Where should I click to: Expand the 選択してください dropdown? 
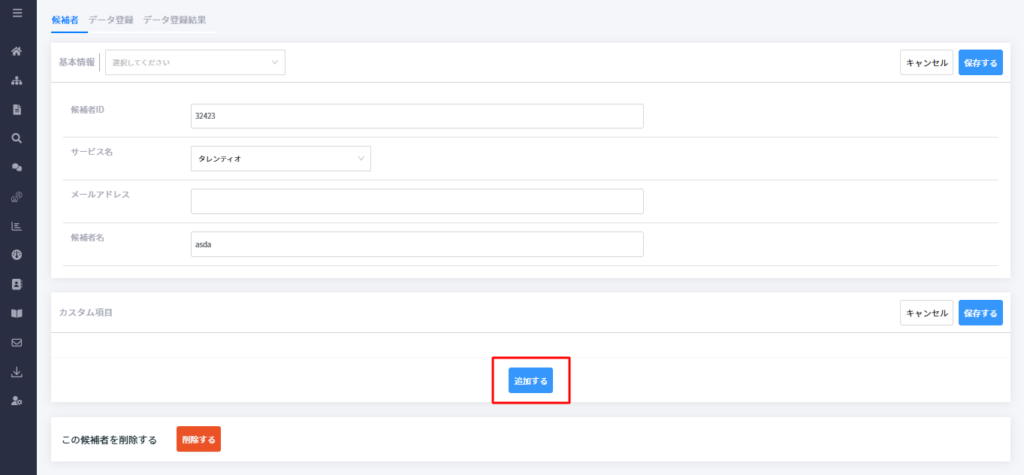(195, 63)
